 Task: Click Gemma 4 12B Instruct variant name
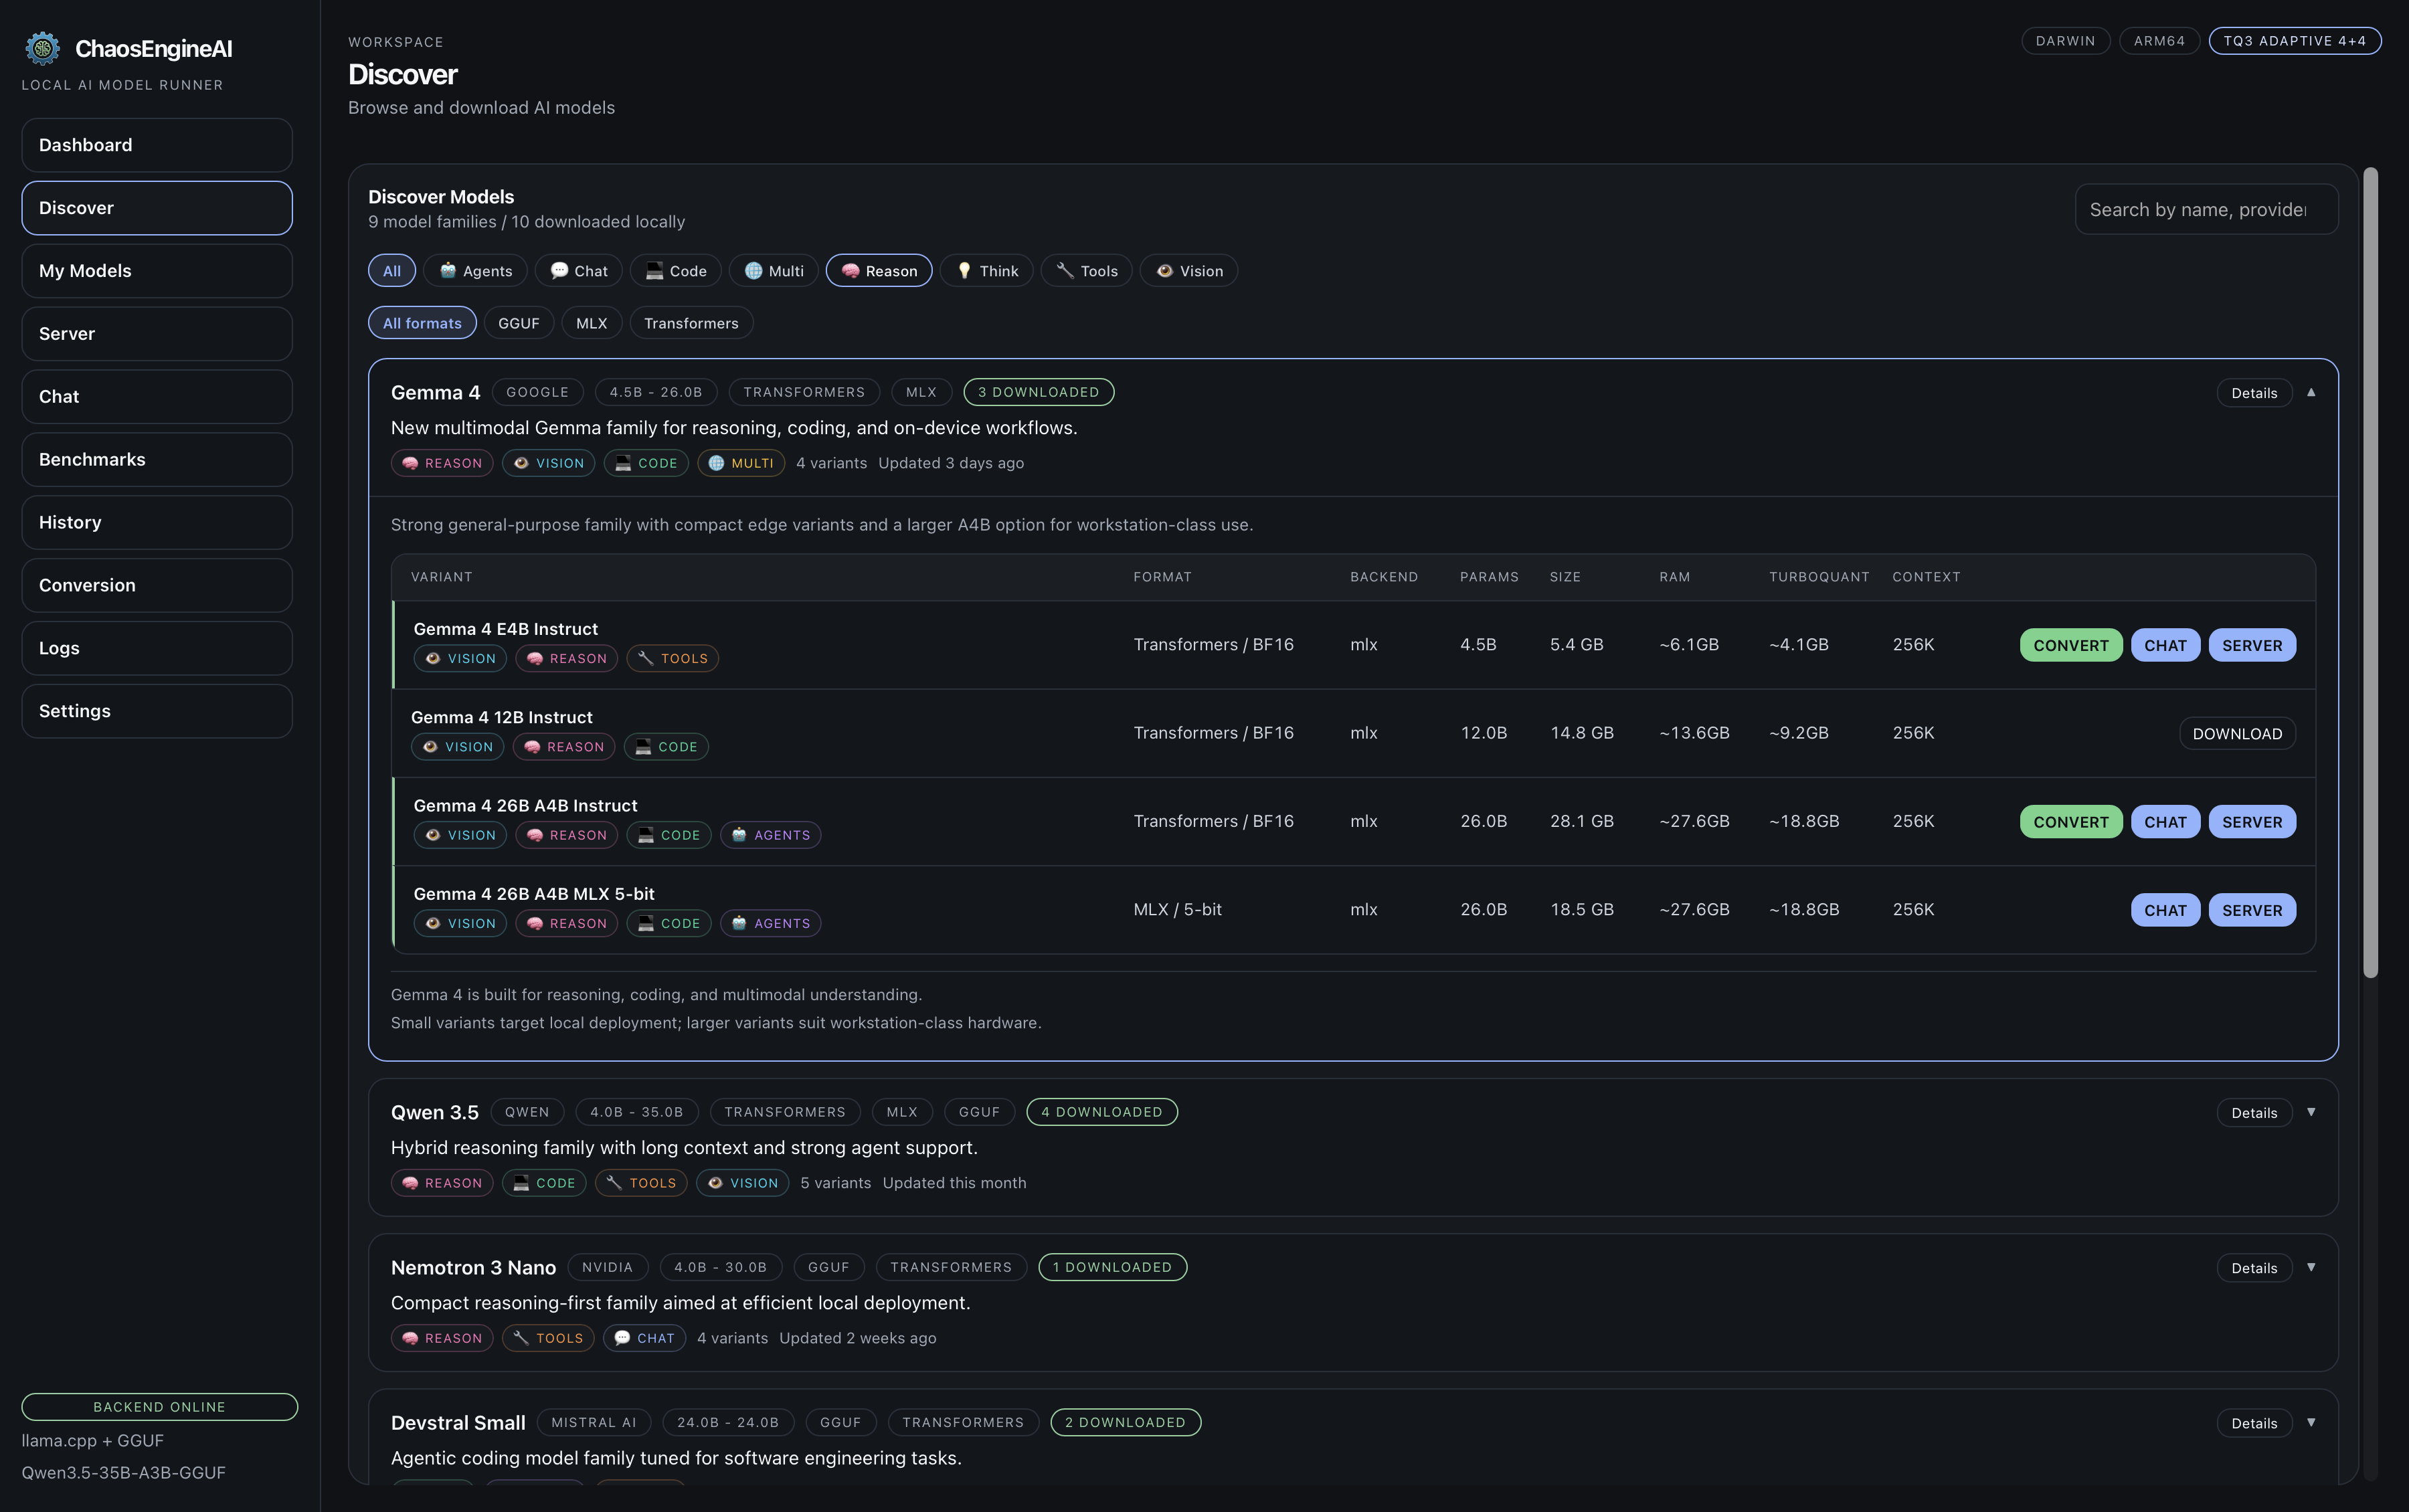[502, 717]
